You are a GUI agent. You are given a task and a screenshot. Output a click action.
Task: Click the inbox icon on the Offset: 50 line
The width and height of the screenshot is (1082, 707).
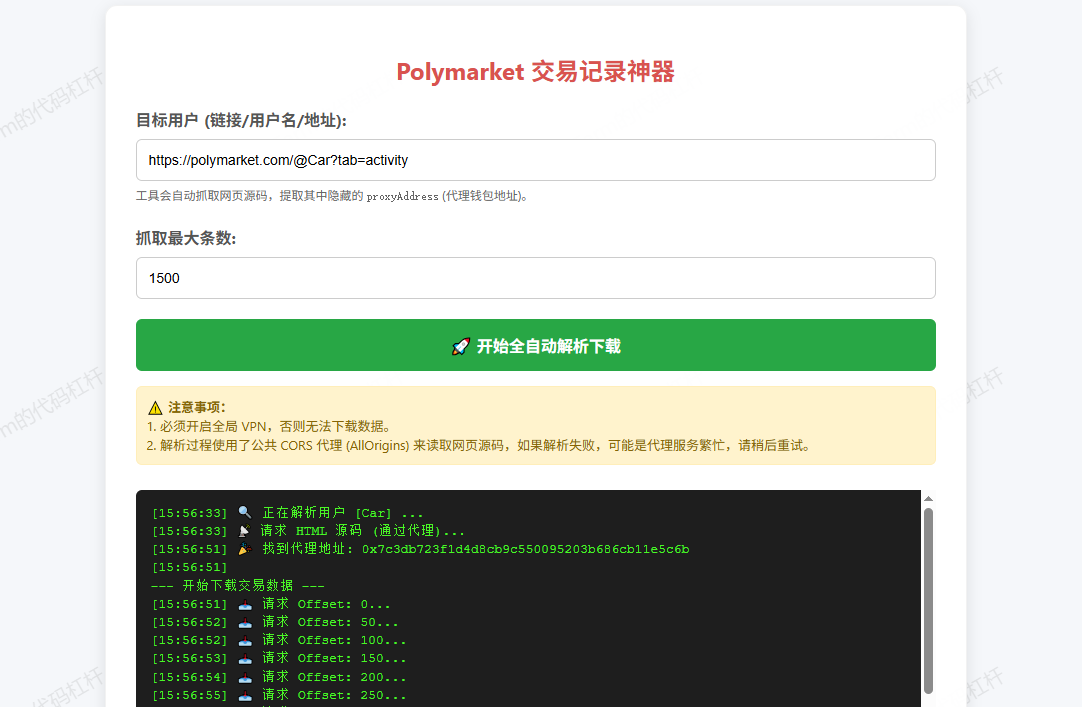(x=245, y=622)
